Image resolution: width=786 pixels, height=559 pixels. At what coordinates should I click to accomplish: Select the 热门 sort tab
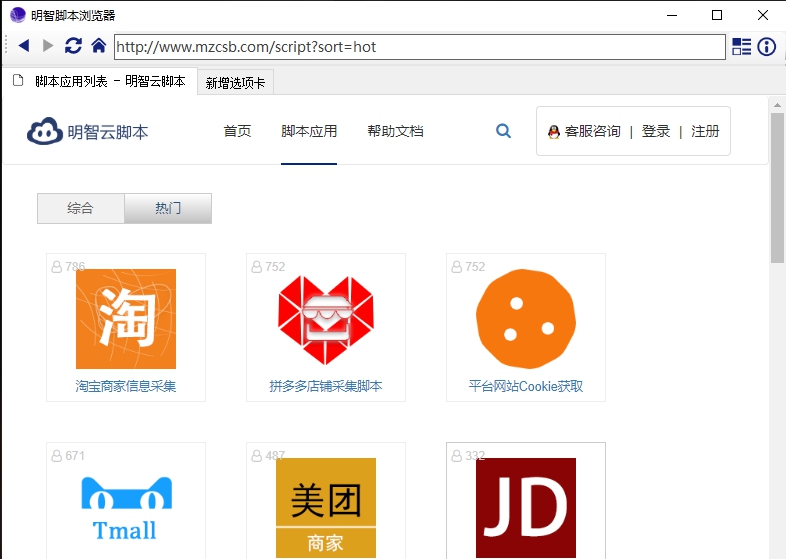click(x=168, y=208)
